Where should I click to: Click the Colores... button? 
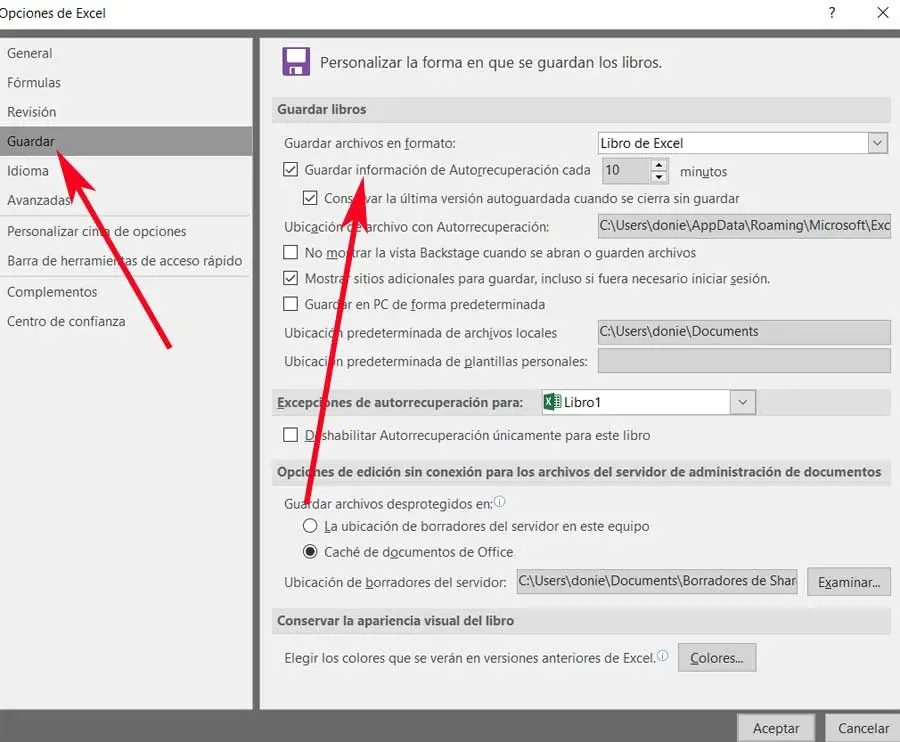716,658
